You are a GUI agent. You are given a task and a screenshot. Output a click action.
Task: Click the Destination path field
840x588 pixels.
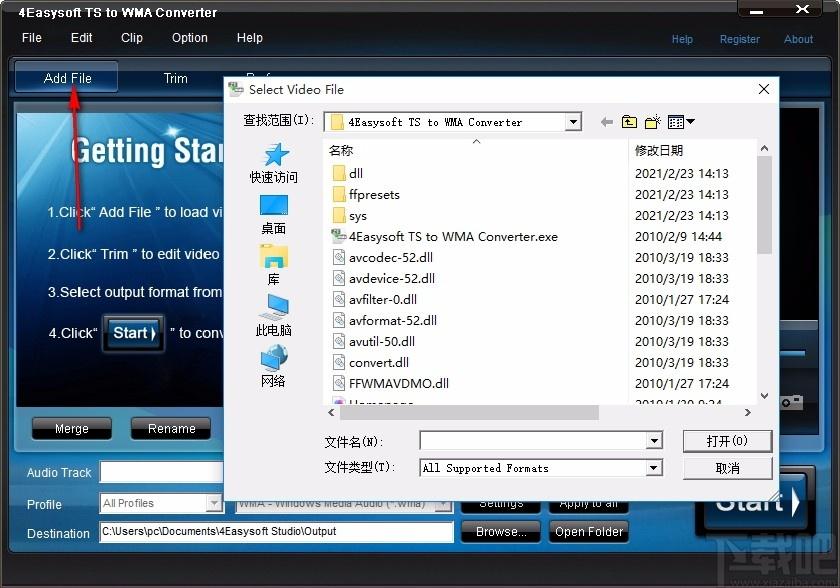(x=276, y=532)
